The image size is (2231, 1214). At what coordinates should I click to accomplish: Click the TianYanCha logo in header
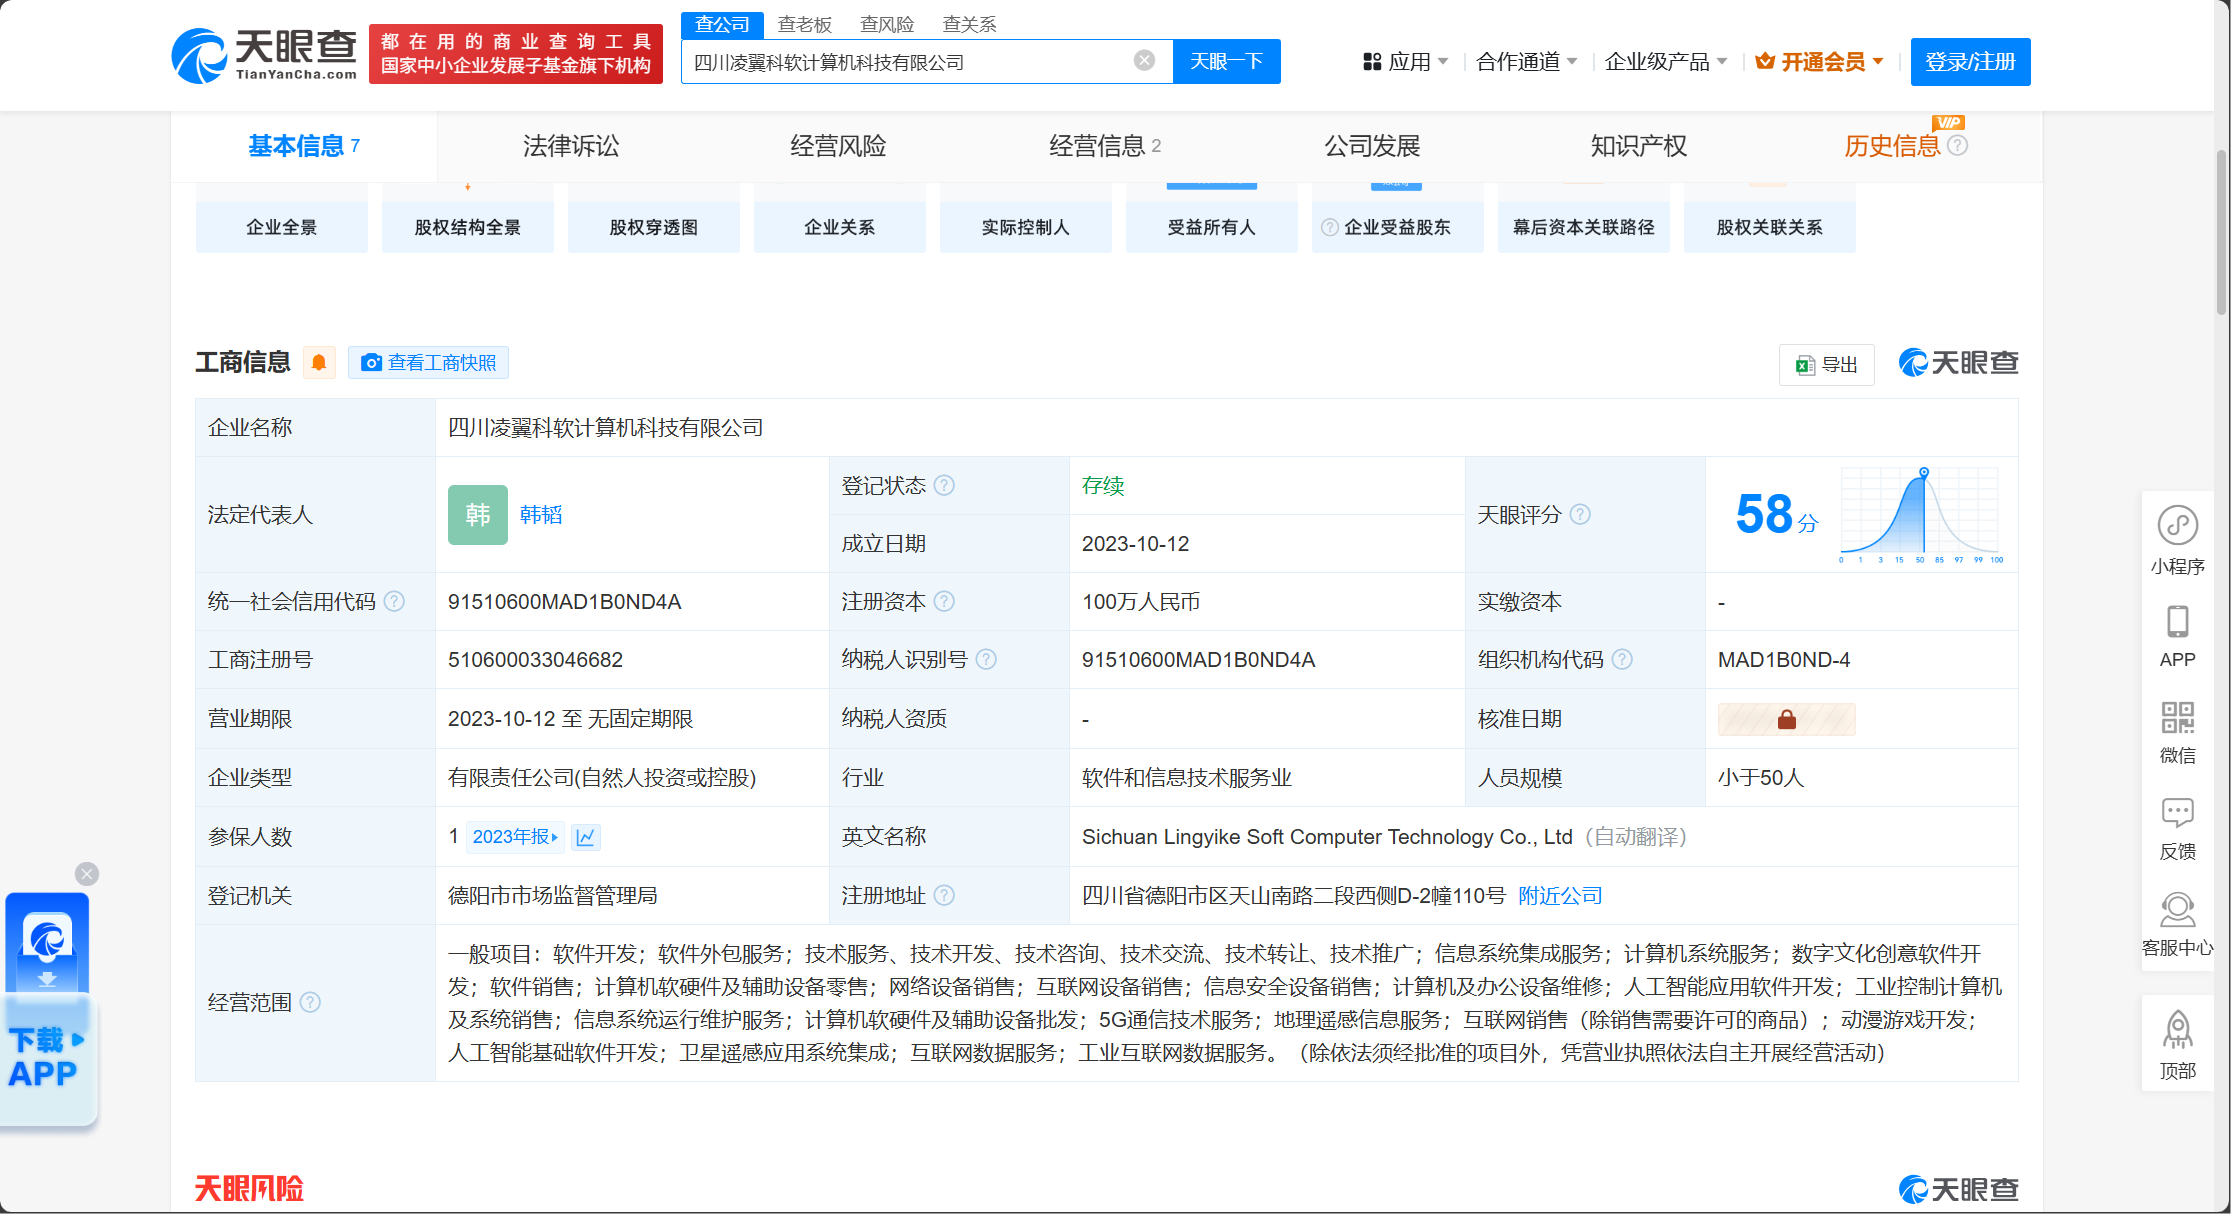pos(264,55)
